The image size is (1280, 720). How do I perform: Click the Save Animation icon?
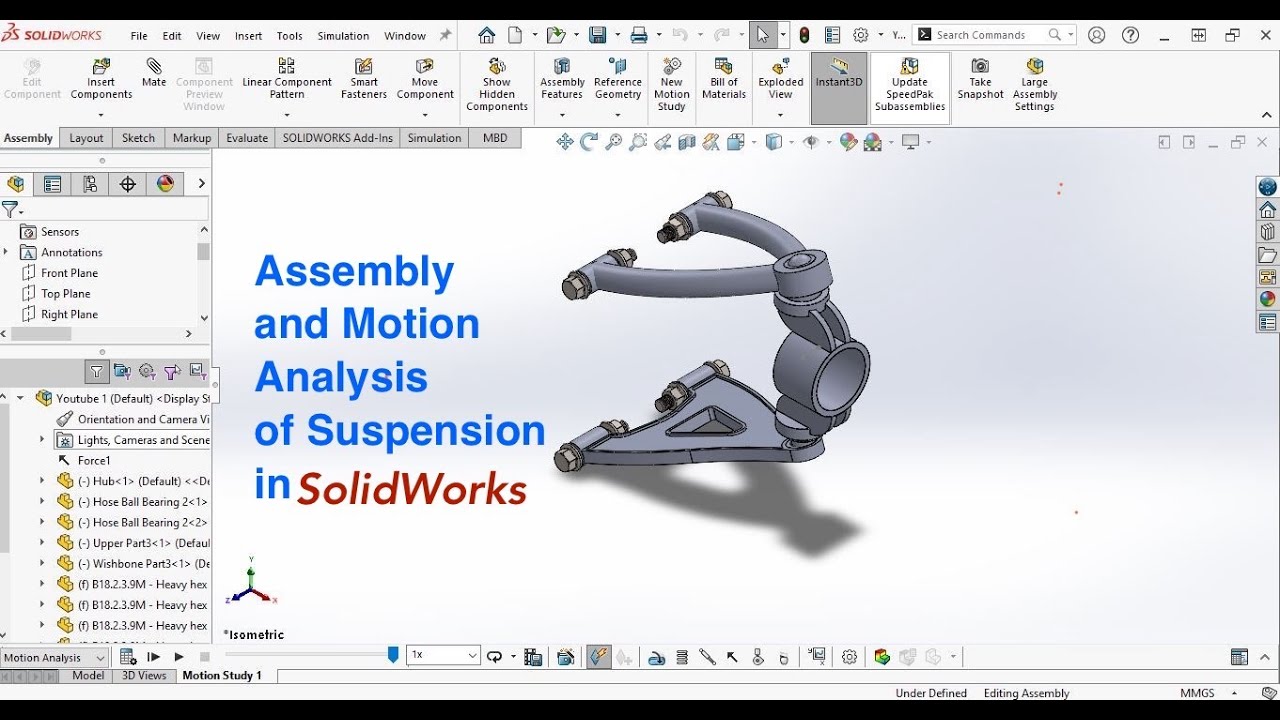click(533, 657)
